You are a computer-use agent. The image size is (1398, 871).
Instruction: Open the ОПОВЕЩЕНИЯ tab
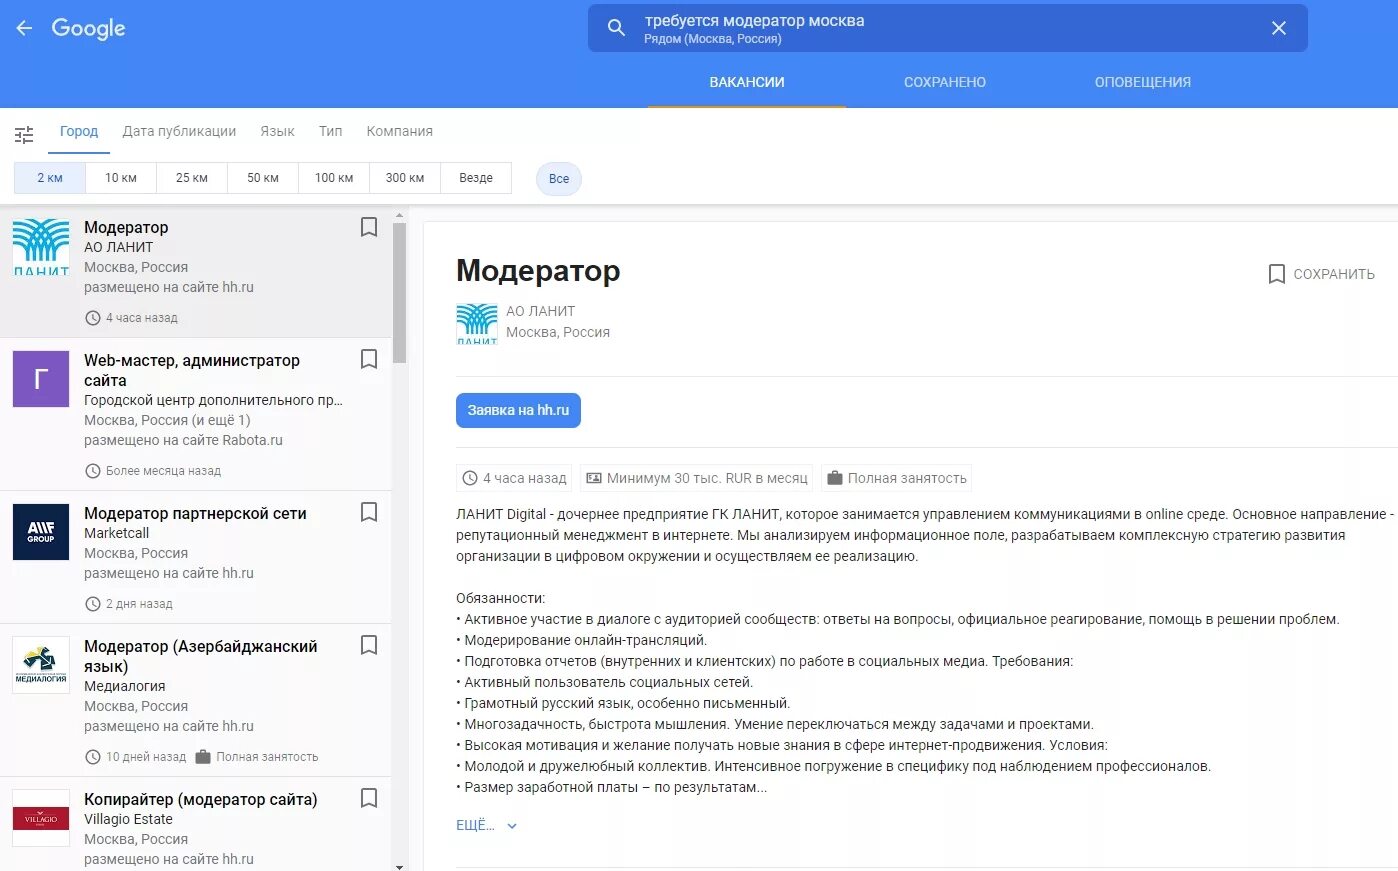tap(1141, 82)
